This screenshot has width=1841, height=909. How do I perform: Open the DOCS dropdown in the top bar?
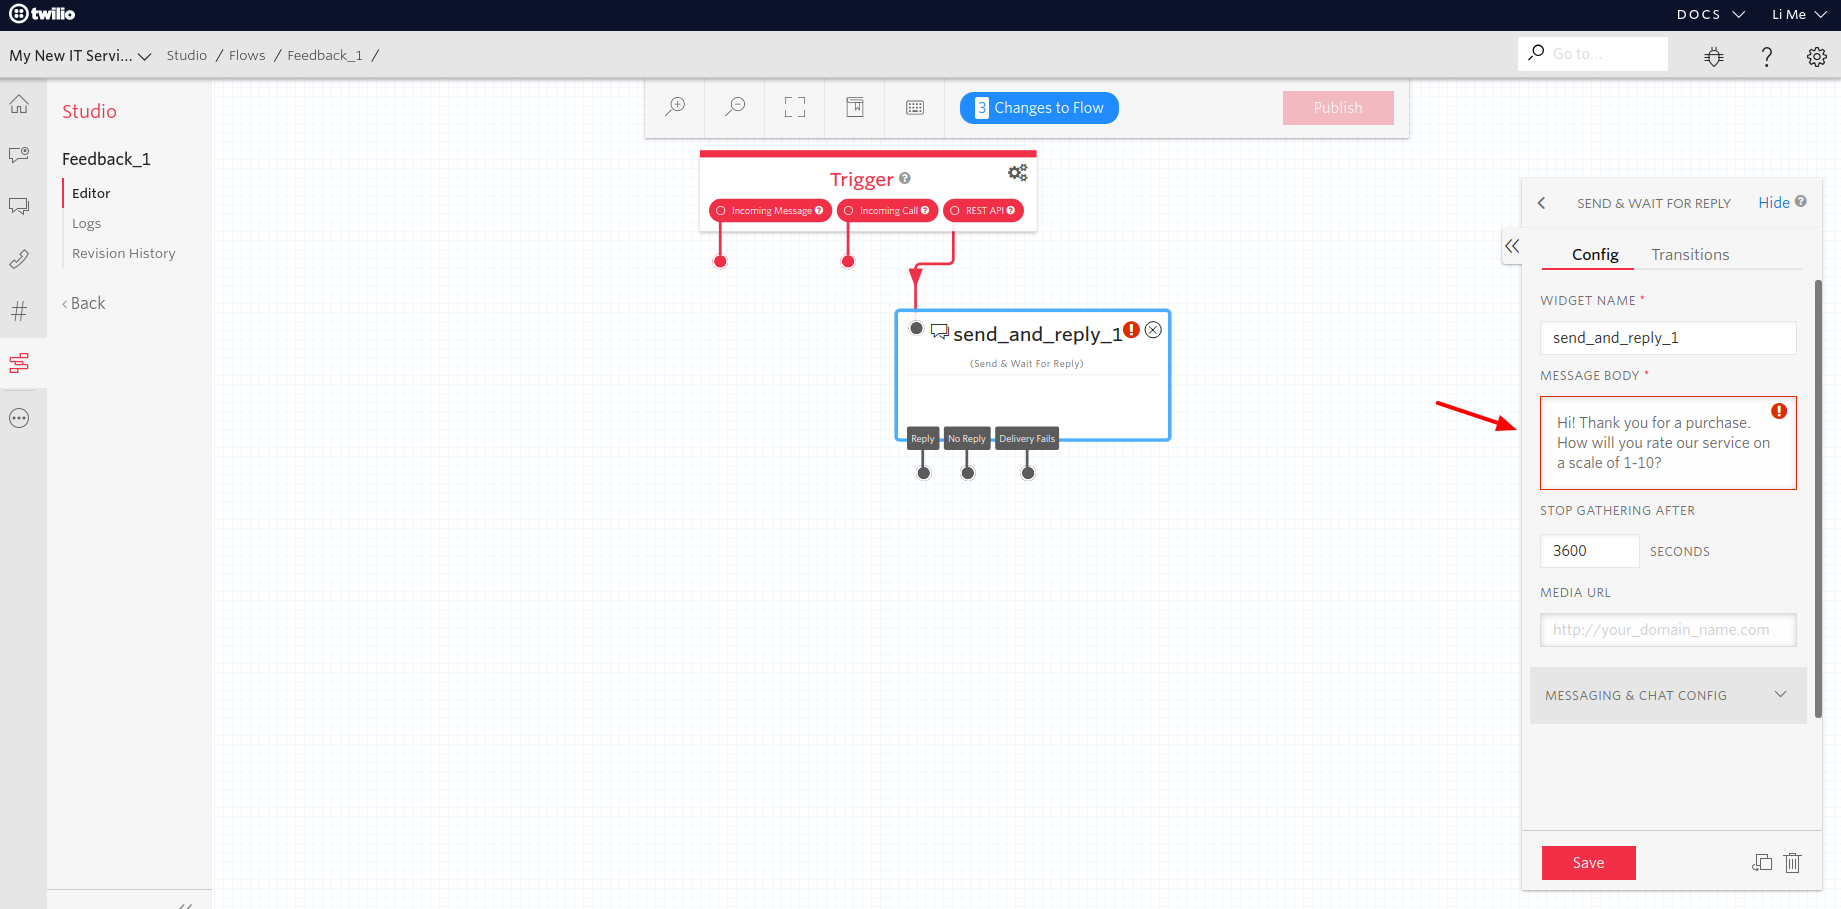pyautogui.click(x=1710, y=14)
